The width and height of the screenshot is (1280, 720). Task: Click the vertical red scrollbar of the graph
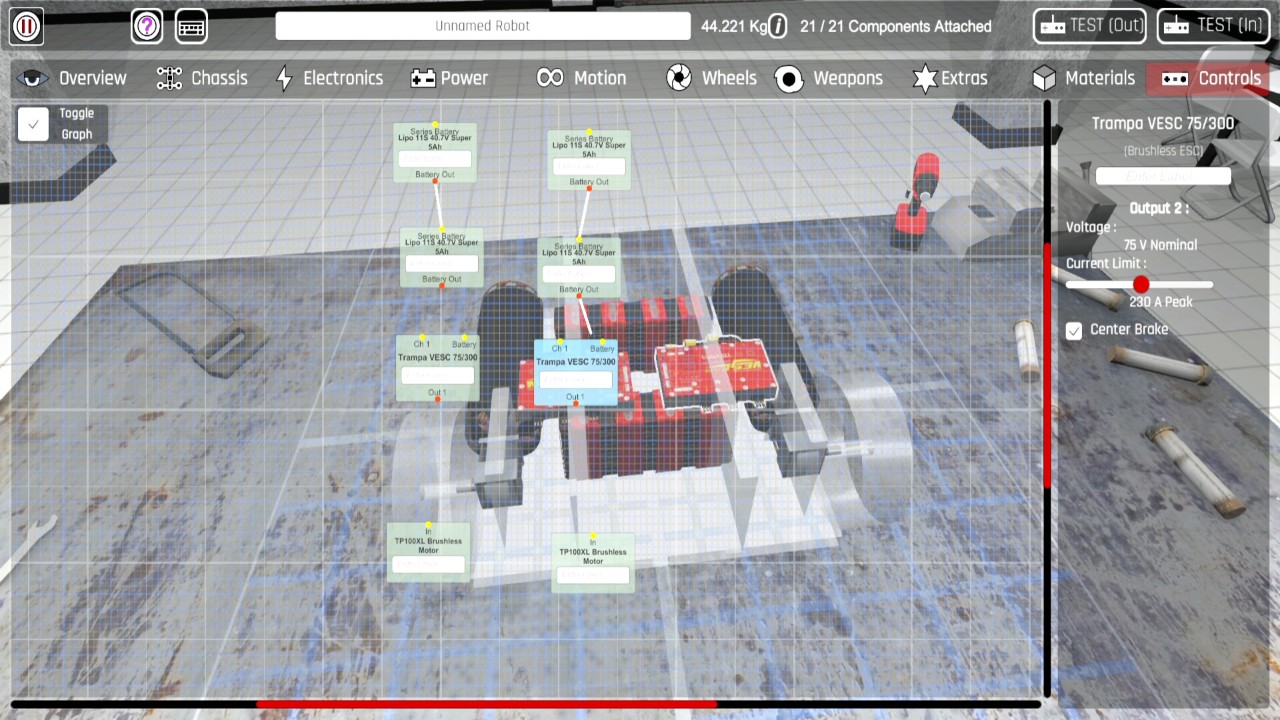[1047, 365]
